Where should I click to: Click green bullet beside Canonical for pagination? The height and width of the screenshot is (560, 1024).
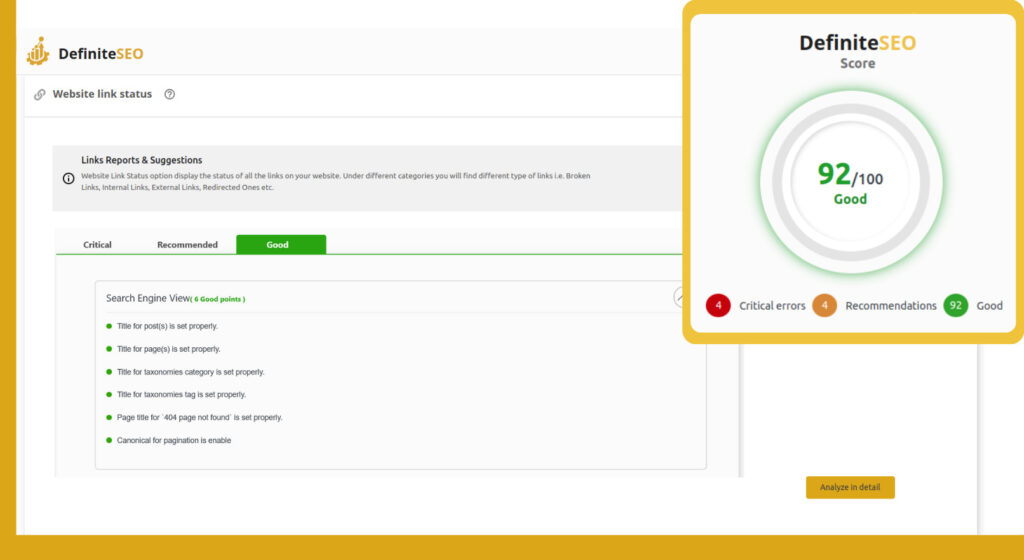(x=109, y=440)
